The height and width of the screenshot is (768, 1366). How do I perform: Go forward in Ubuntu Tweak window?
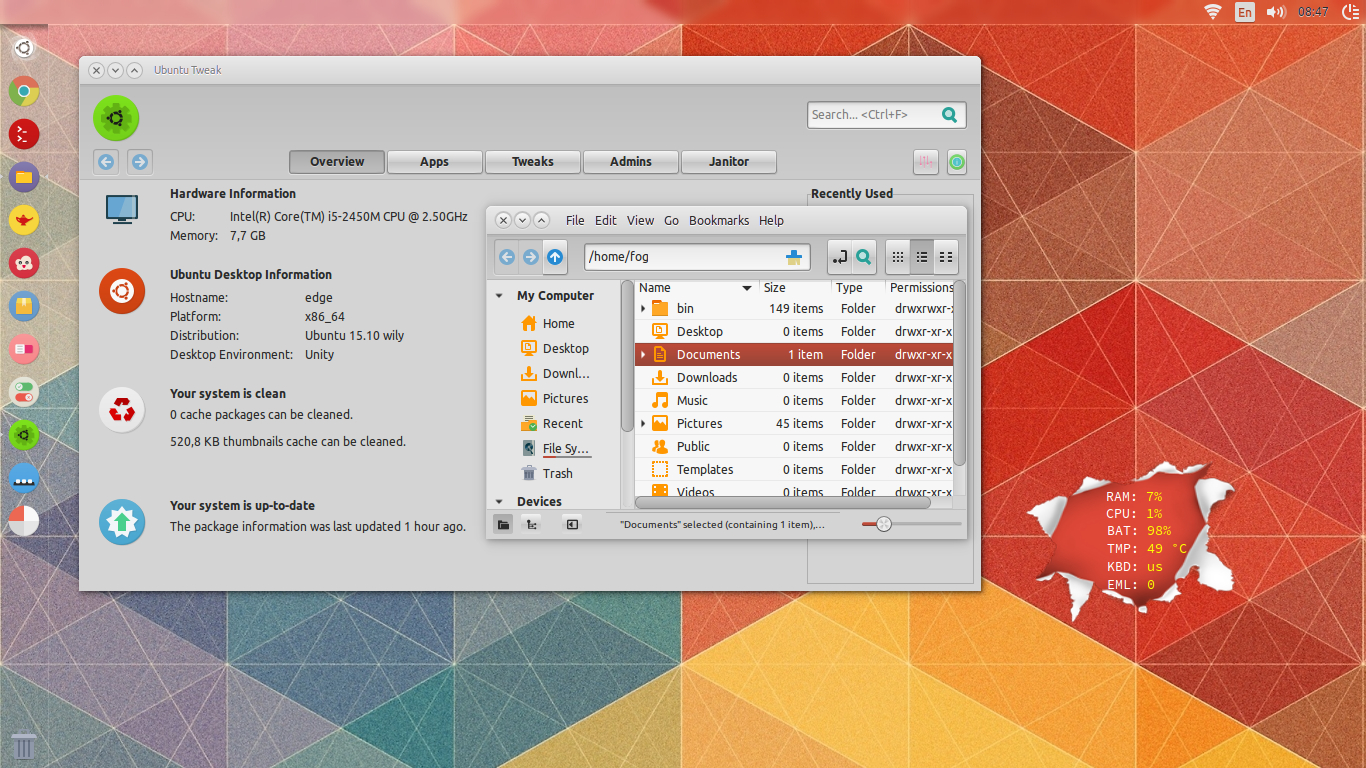pyautogui.click(x=140, y=161)
